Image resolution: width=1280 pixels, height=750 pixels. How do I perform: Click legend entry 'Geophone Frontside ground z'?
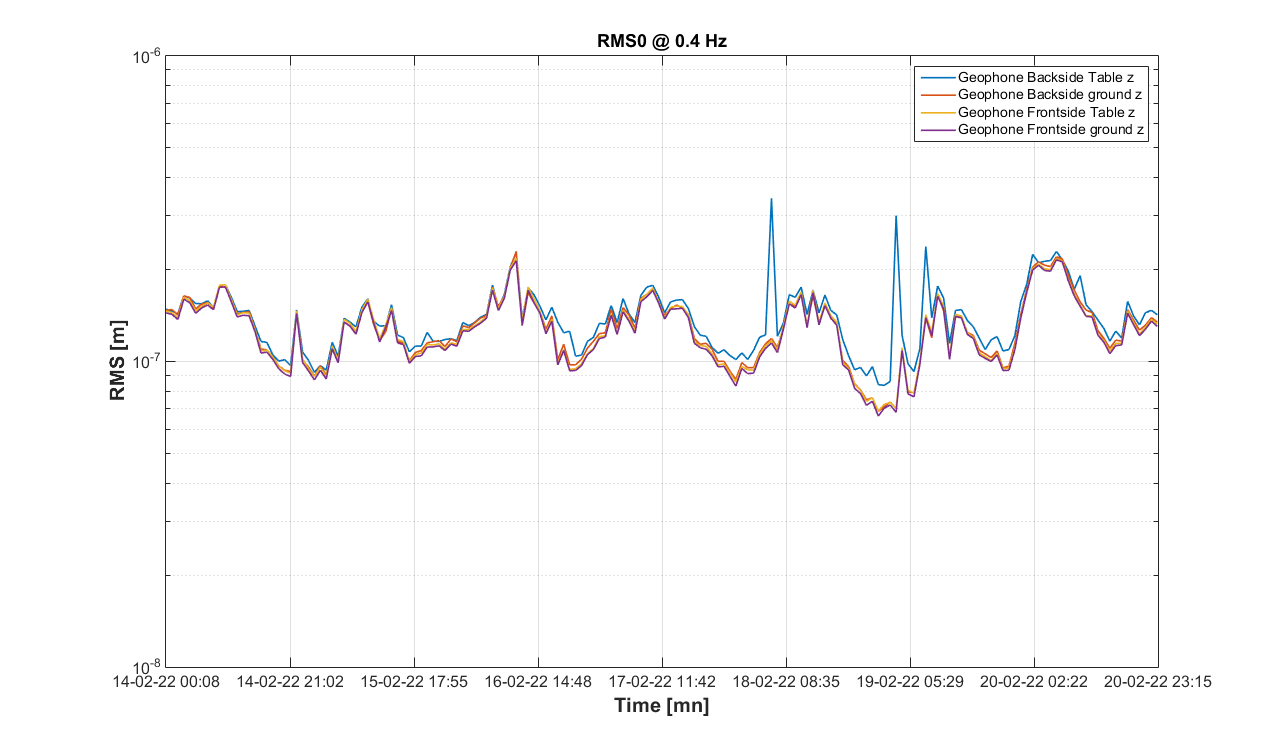(x=1050, y=130)
